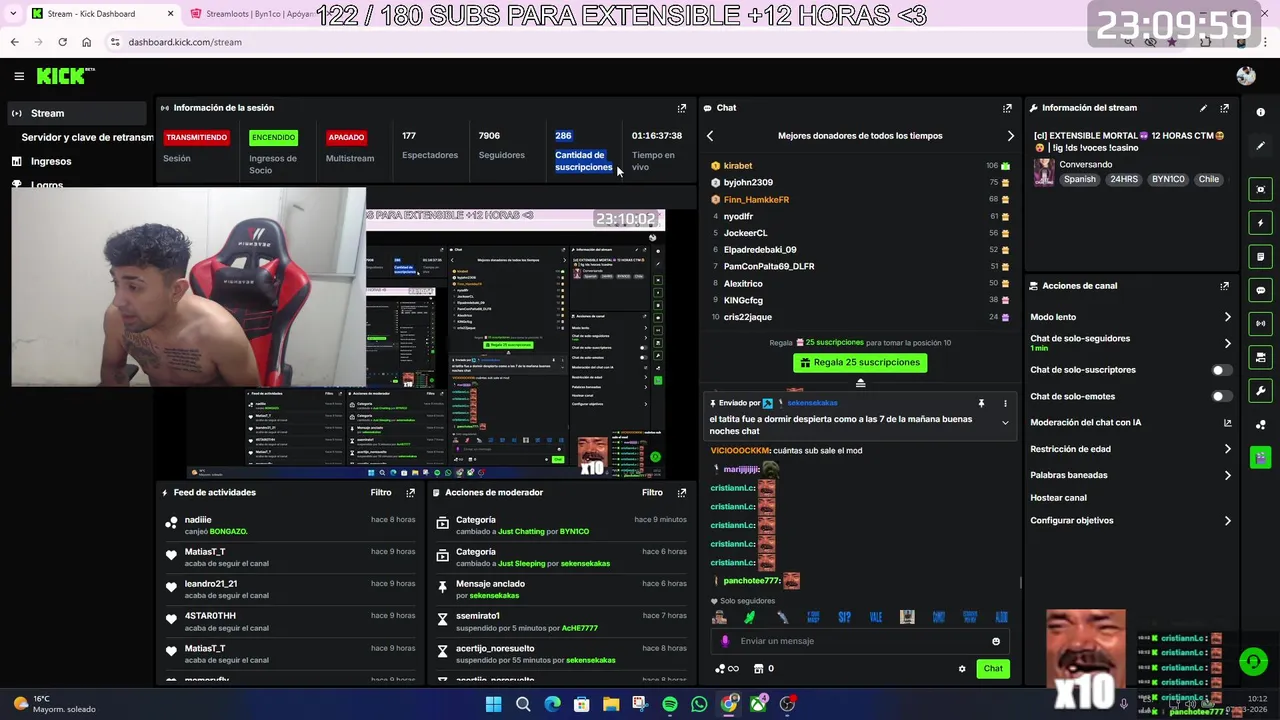Screen dimensions: 1280x720
Task: Pop out the Chat panel
Action: [1007, 108]
